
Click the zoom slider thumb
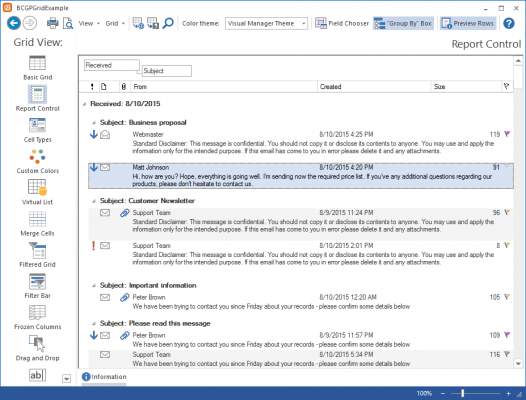click(463, 393)
